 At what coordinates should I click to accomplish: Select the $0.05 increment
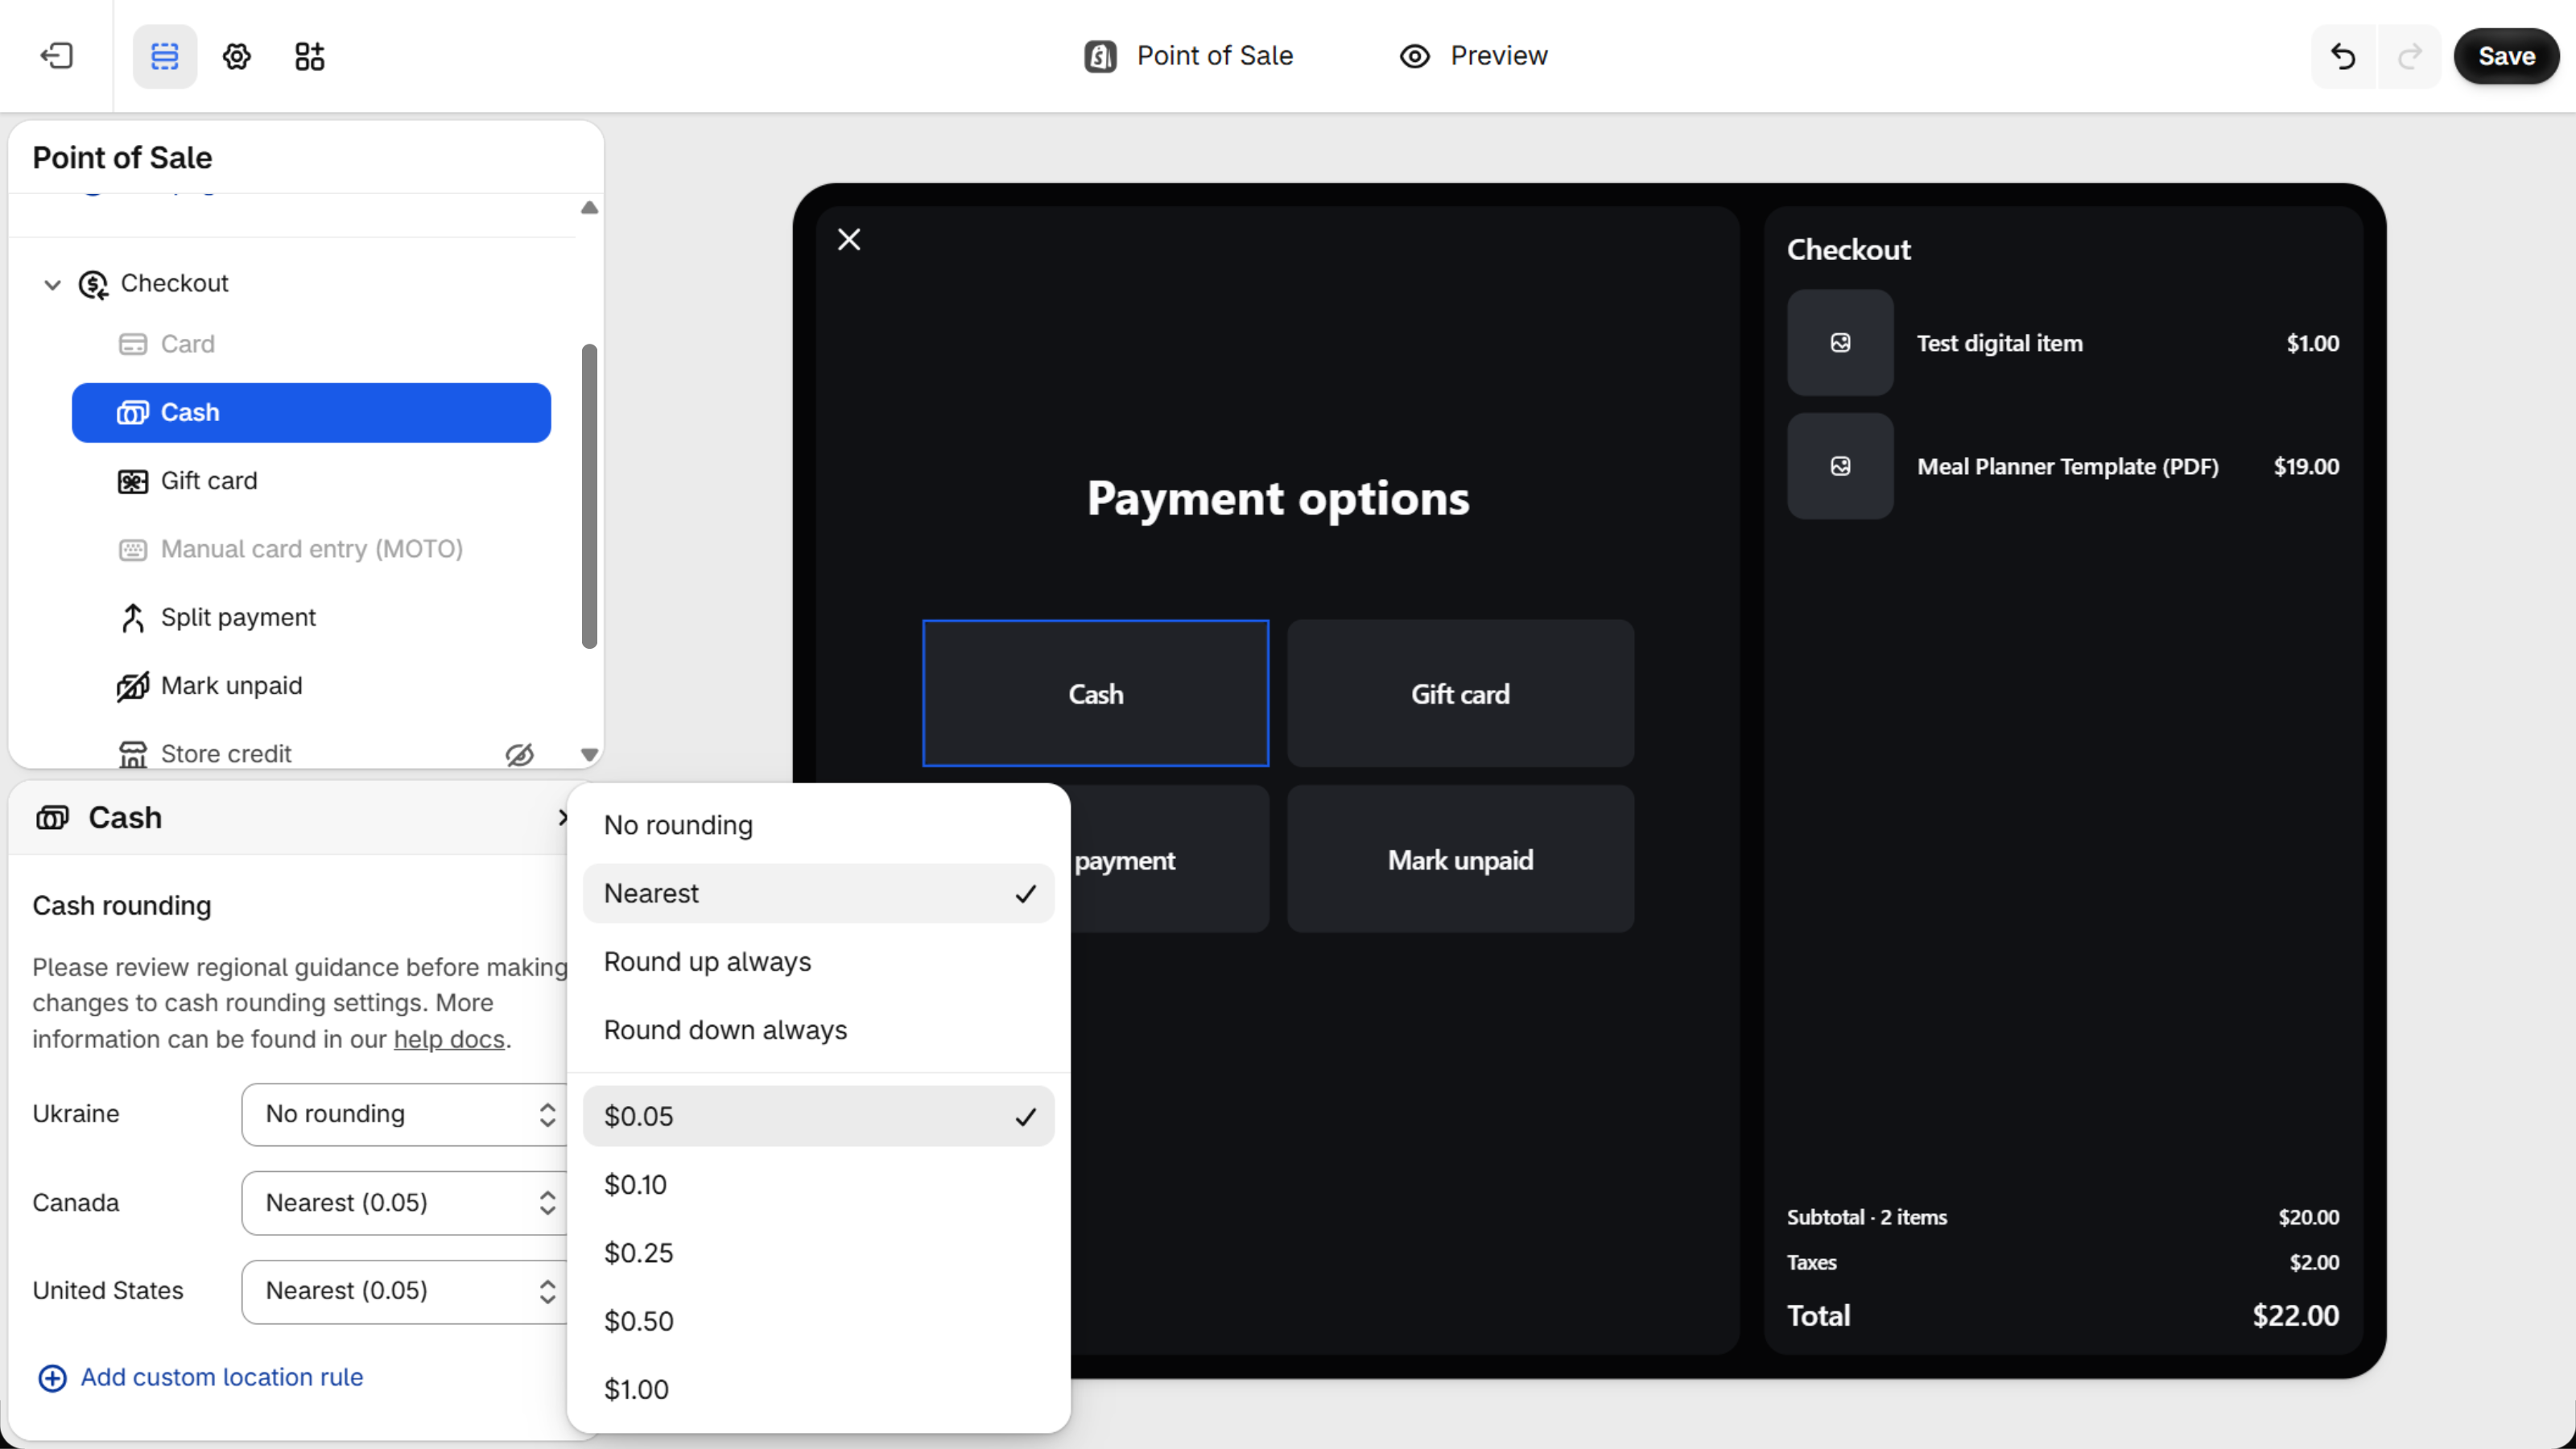coord(818,1116)
